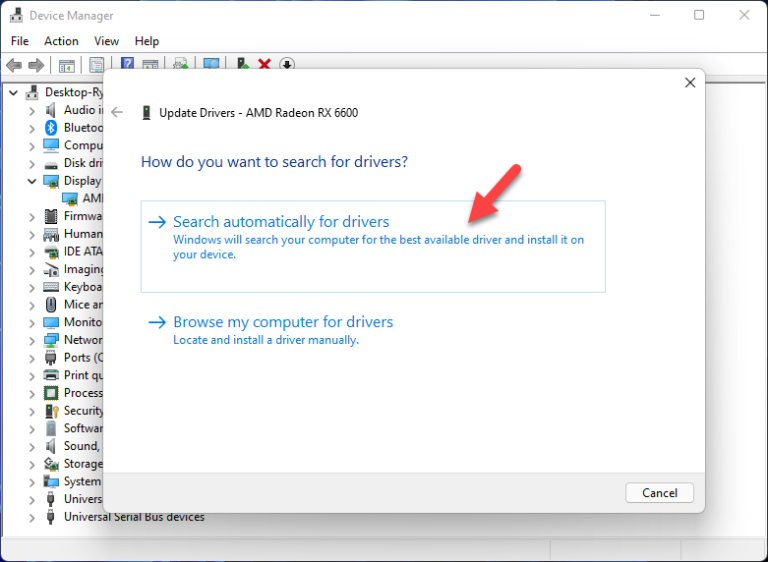The image size is (768, 562).
Task: Click the 'Update Drivers - AMD Radeon RX 6600' title
Action: [x=259, y=113]
